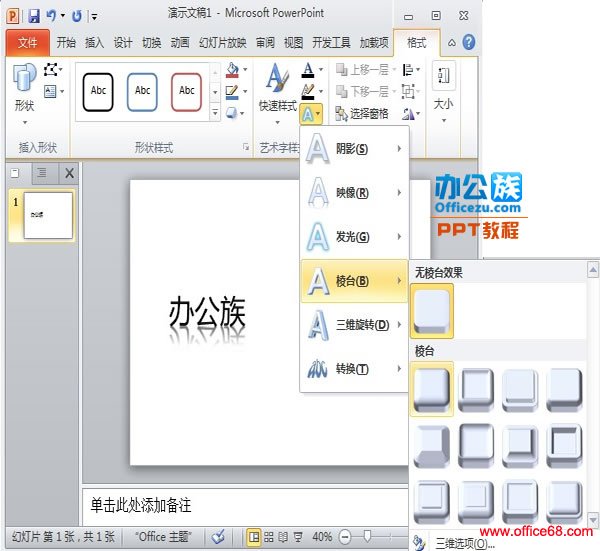Open the Shapes gallery icon
This screenshot has height=551, width=600.
point(24,77)
